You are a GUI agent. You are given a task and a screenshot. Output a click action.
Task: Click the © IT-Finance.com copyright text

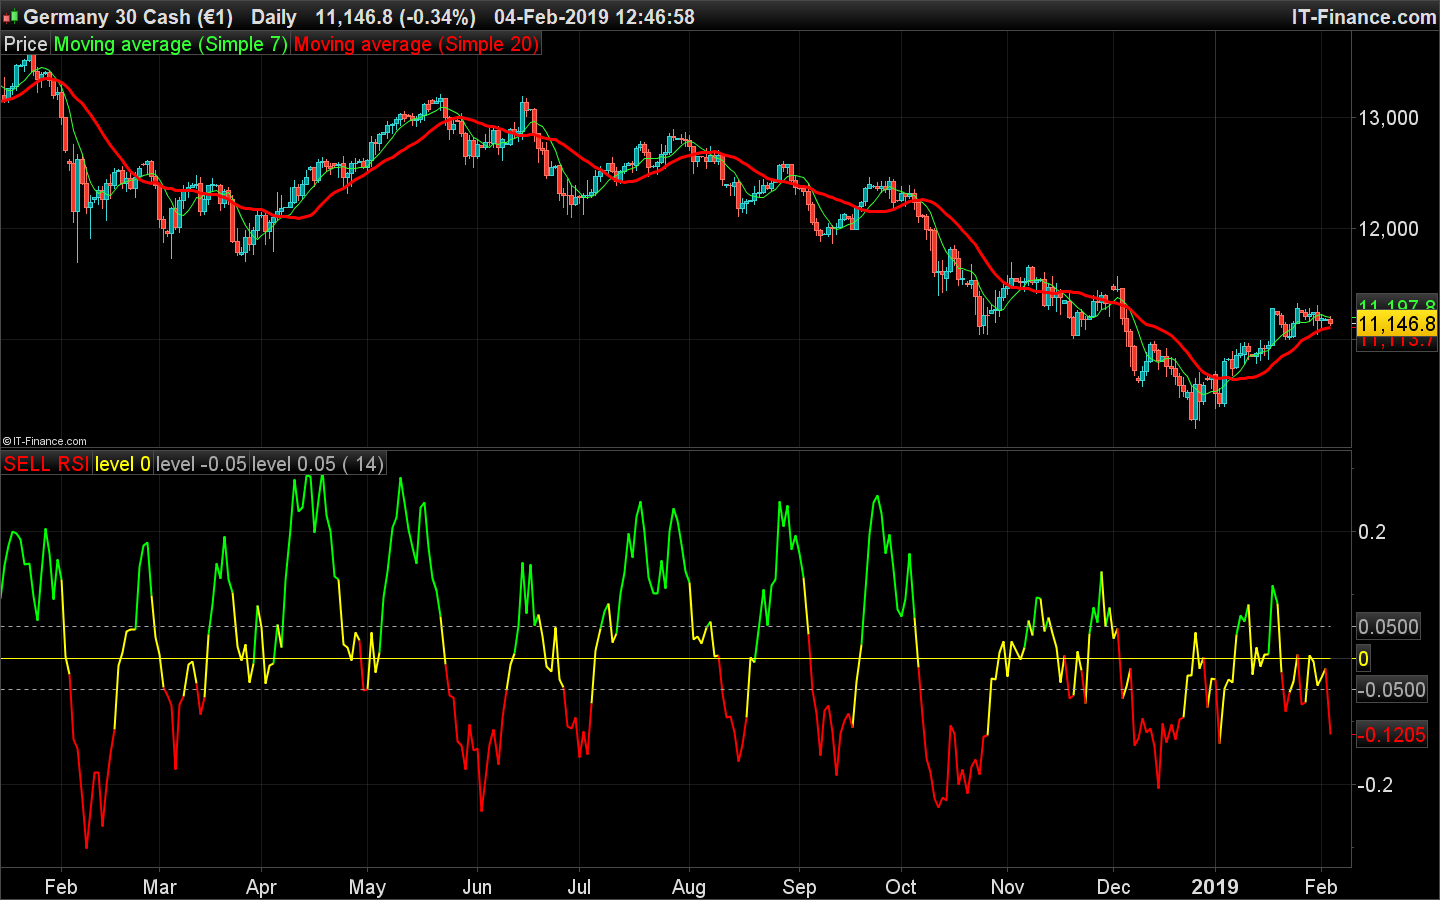[45, 441]
